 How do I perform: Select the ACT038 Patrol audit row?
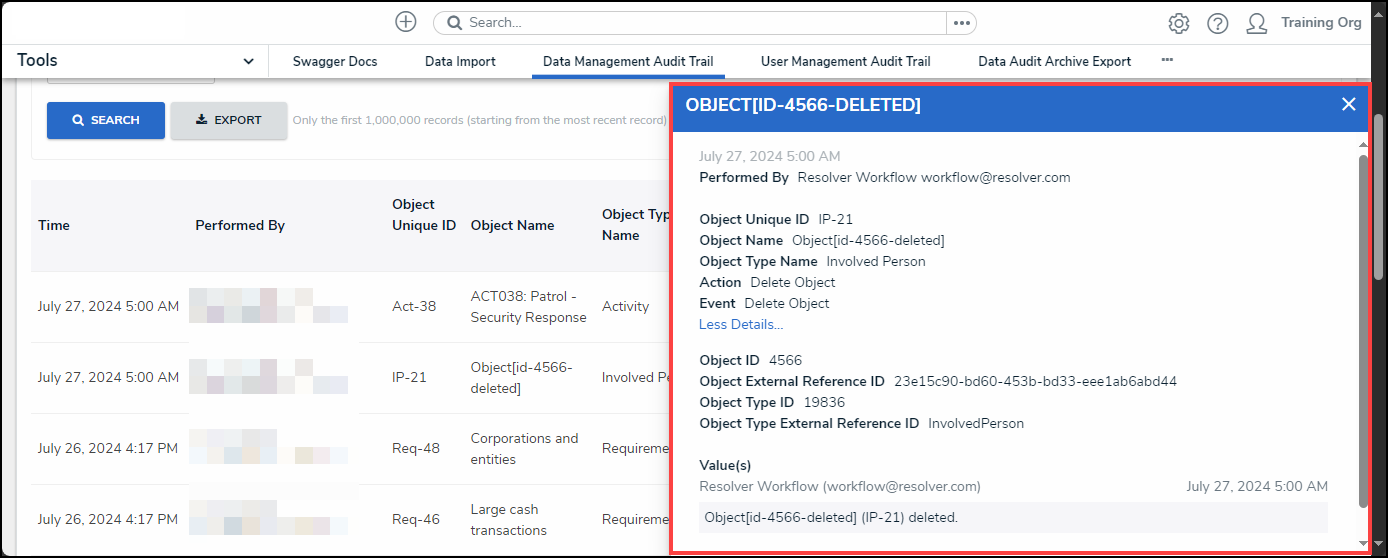(350, 307)
